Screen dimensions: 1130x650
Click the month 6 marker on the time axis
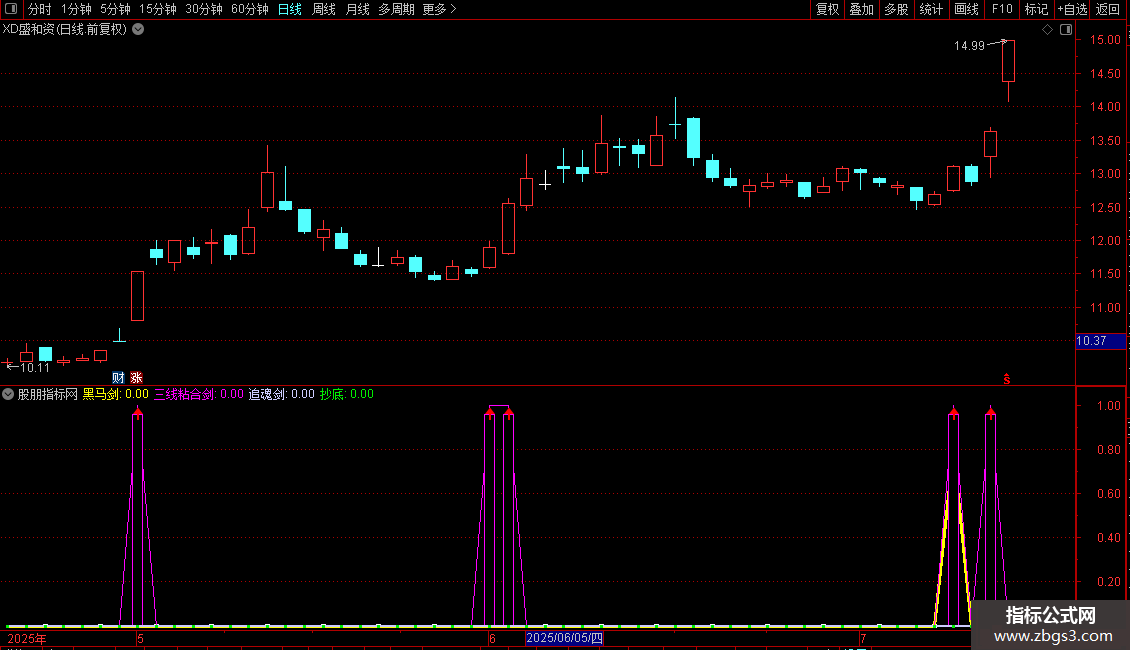point(492,638)
